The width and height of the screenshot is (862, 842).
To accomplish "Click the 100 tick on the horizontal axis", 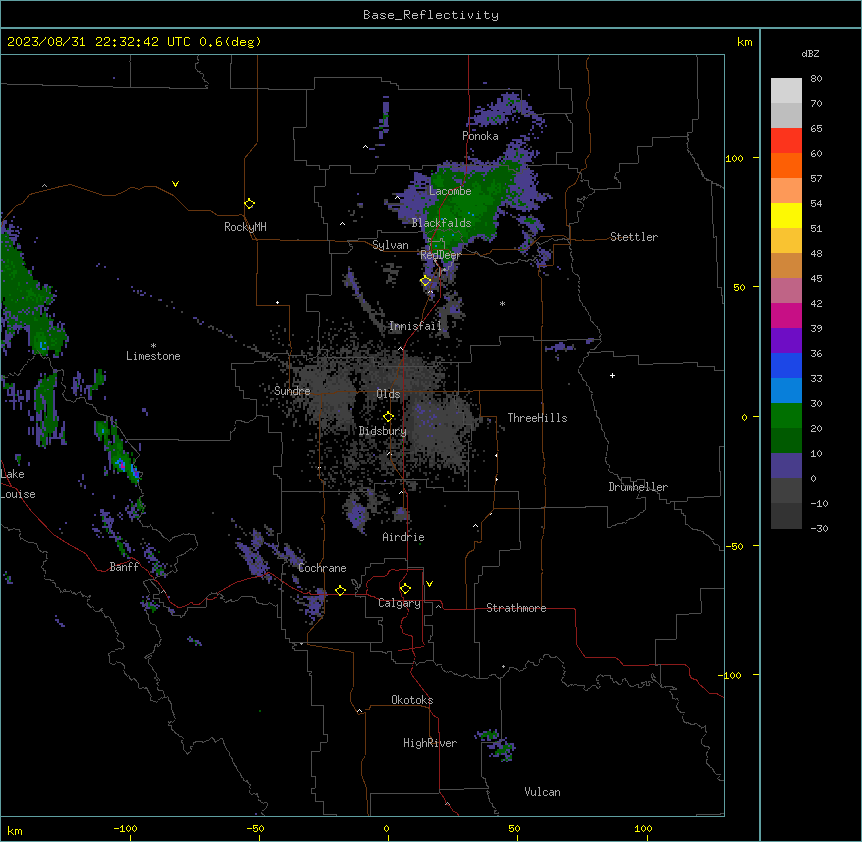I will point(643,828).
